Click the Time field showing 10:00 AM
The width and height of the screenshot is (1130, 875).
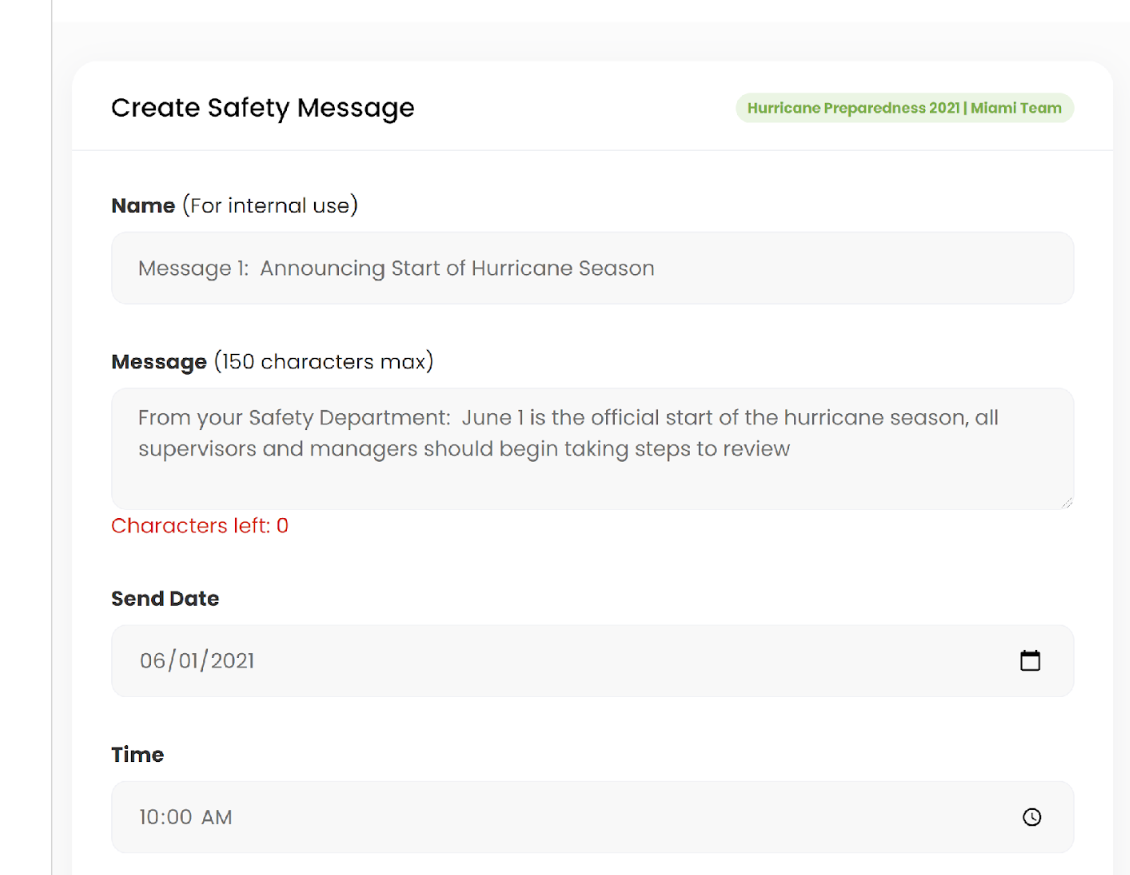tap(186, 817)
